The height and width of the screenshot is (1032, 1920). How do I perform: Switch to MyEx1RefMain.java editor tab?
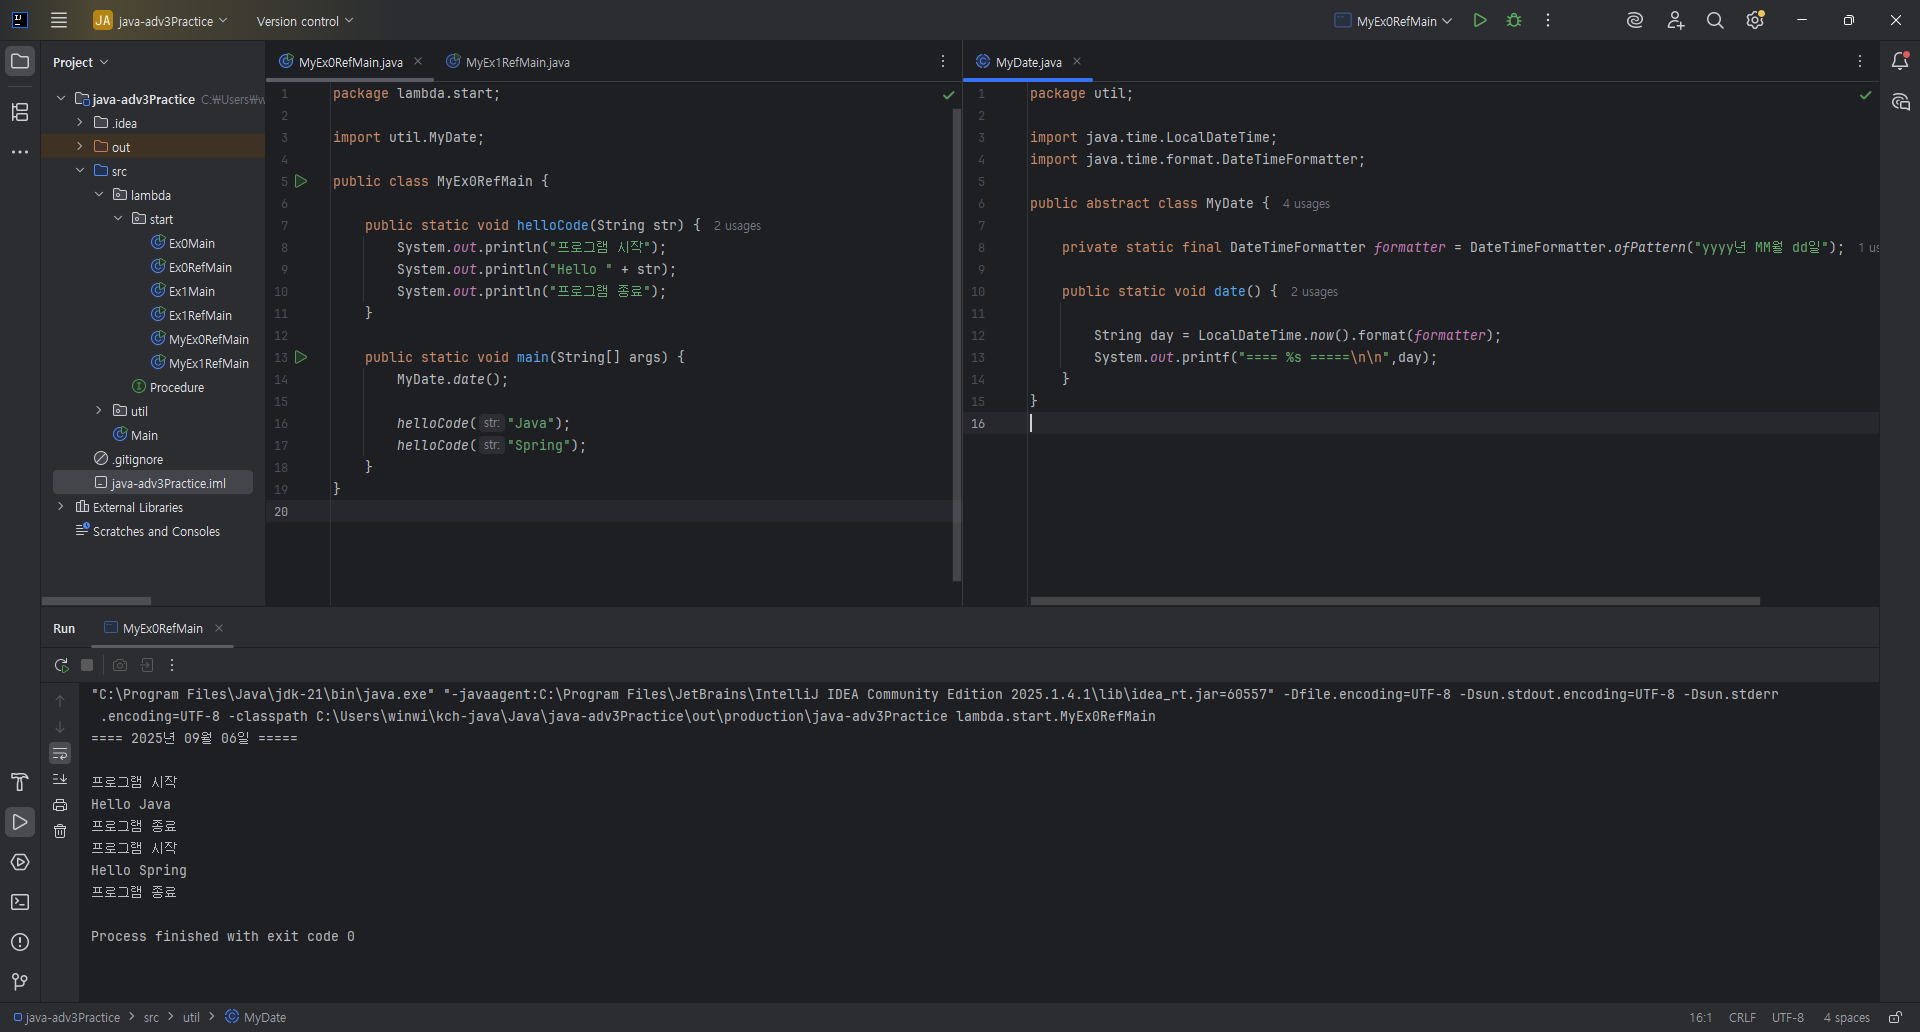coord(508,62)
